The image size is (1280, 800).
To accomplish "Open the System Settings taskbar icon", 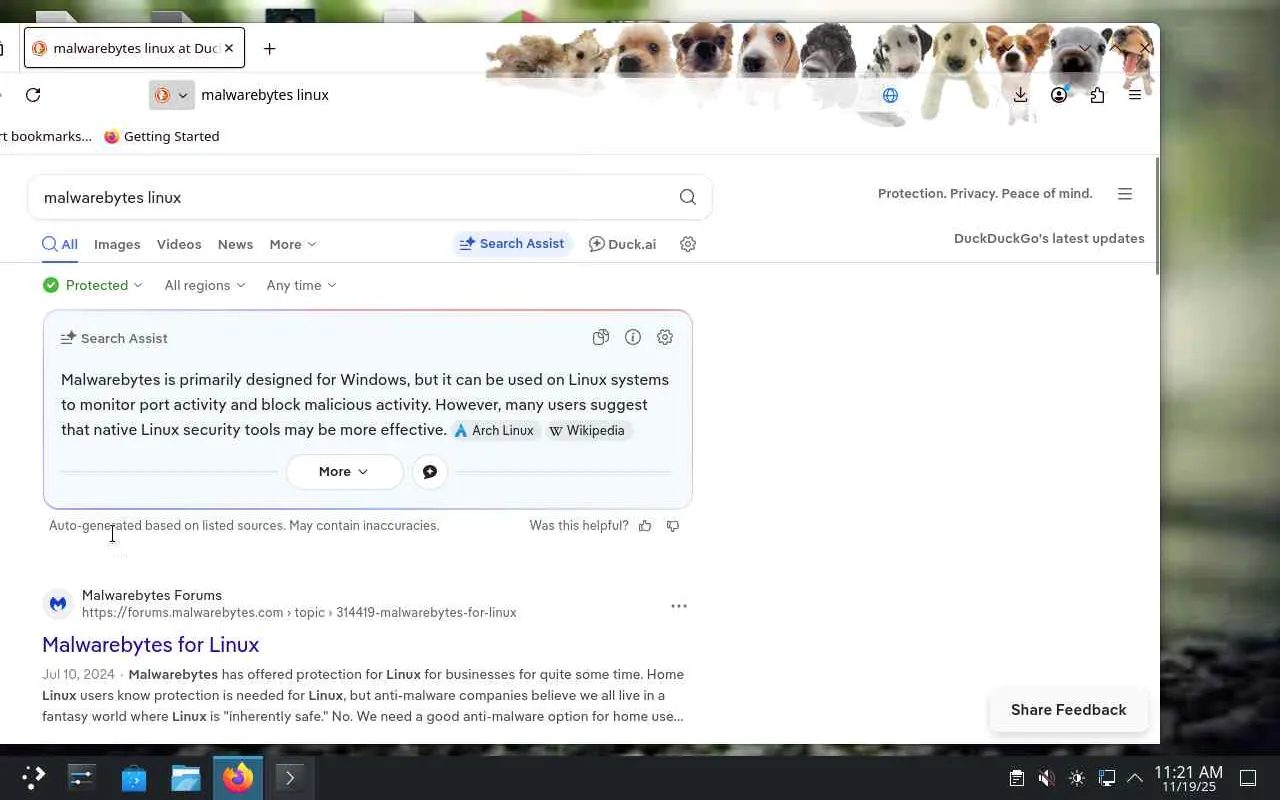I will click(x=82, y=777).
